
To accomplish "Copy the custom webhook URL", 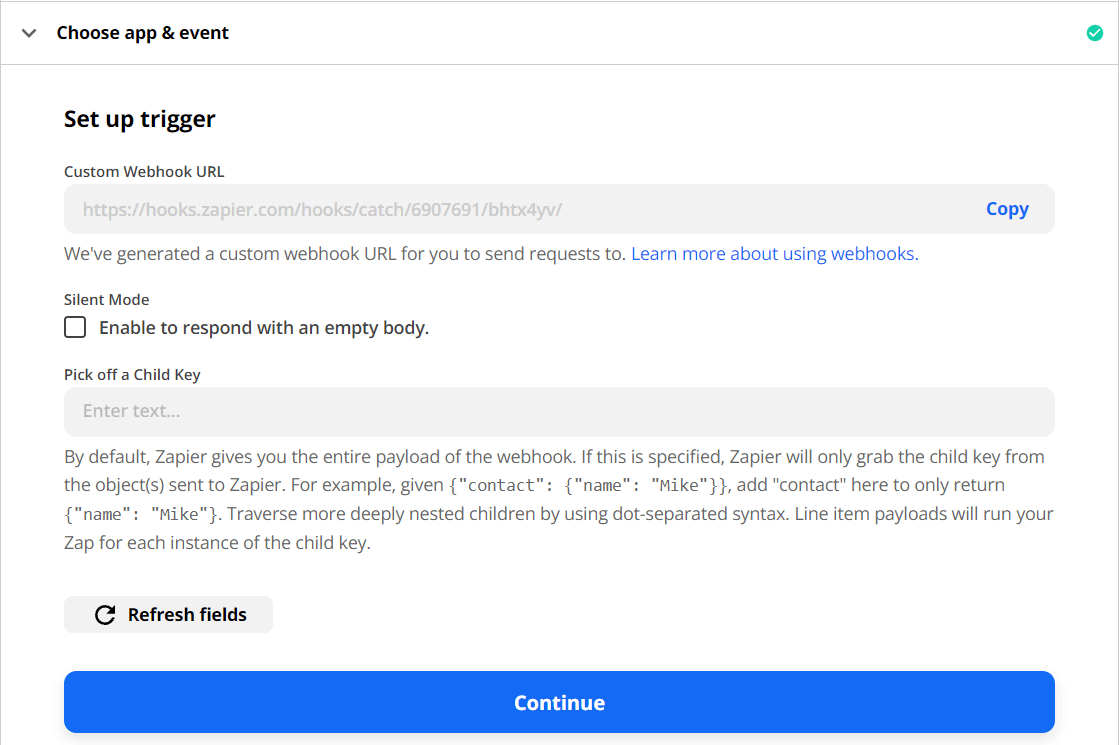I will (x=1007, y=208).
